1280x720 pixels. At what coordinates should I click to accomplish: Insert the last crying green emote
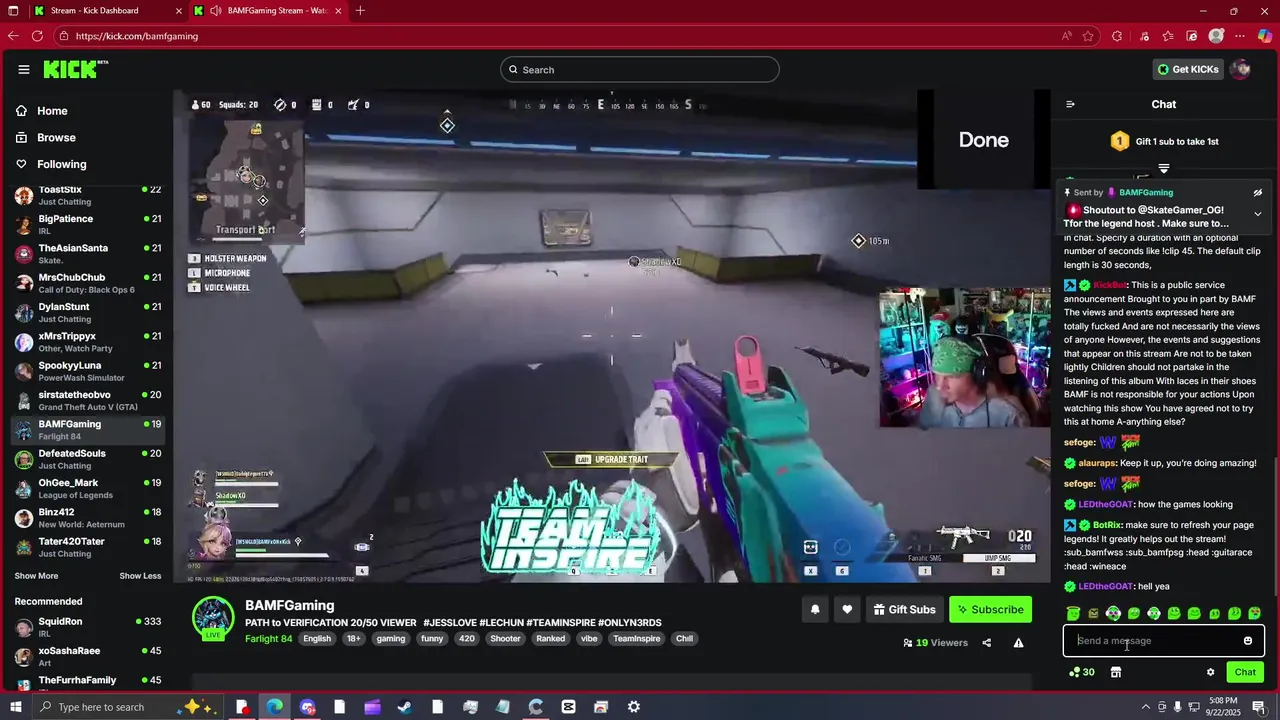(1254, 613)
